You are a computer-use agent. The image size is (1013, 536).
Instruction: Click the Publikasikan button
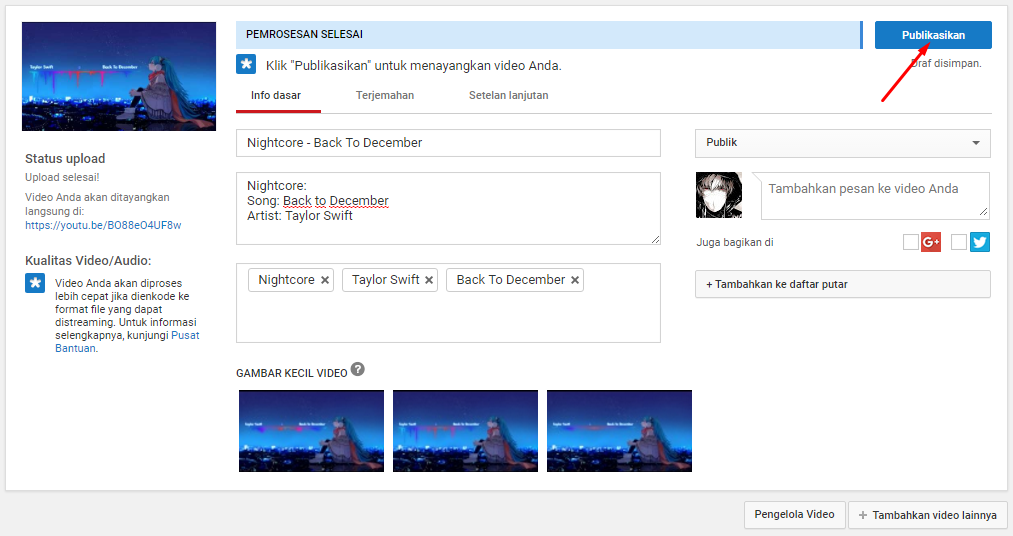tap(933, 35)
